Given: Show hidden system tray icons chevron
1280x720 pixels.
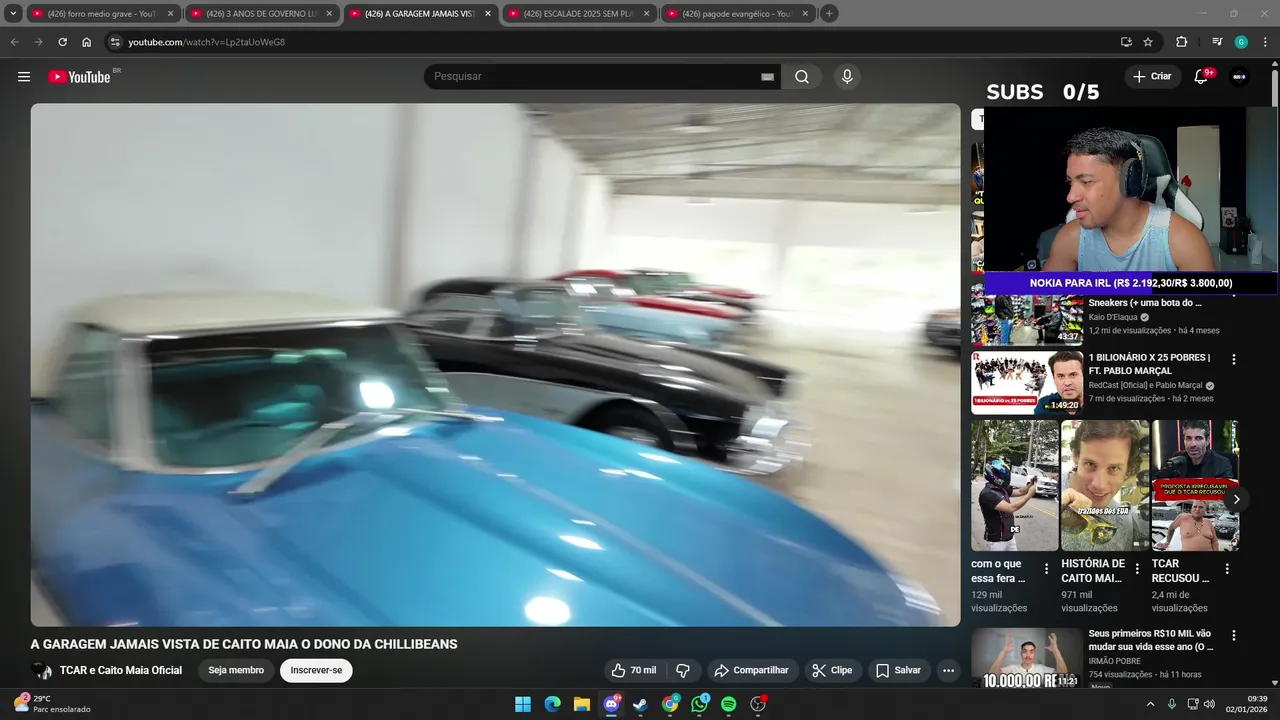Looking at the screenshot, I should click(1150, 704).
